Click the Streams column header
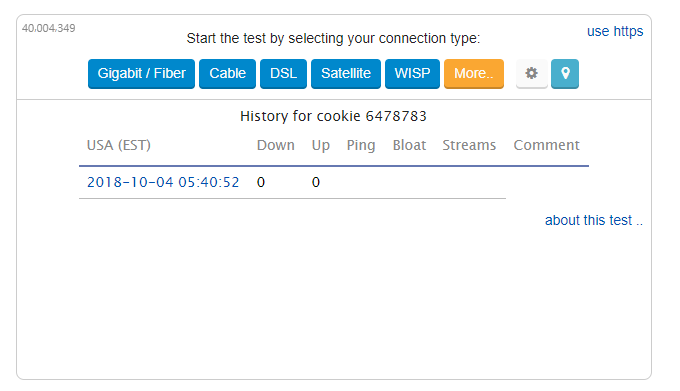680x391 pixels. click(x=469, y=145)
